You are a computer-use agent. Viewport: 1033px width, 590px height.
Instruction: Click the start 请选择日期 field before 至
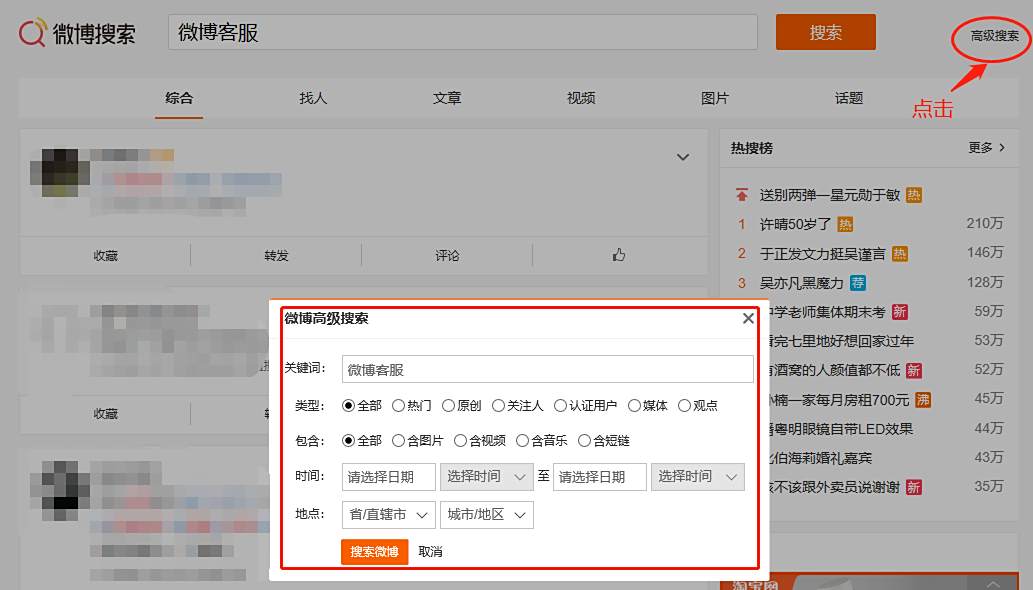click(x=389, y=477)
